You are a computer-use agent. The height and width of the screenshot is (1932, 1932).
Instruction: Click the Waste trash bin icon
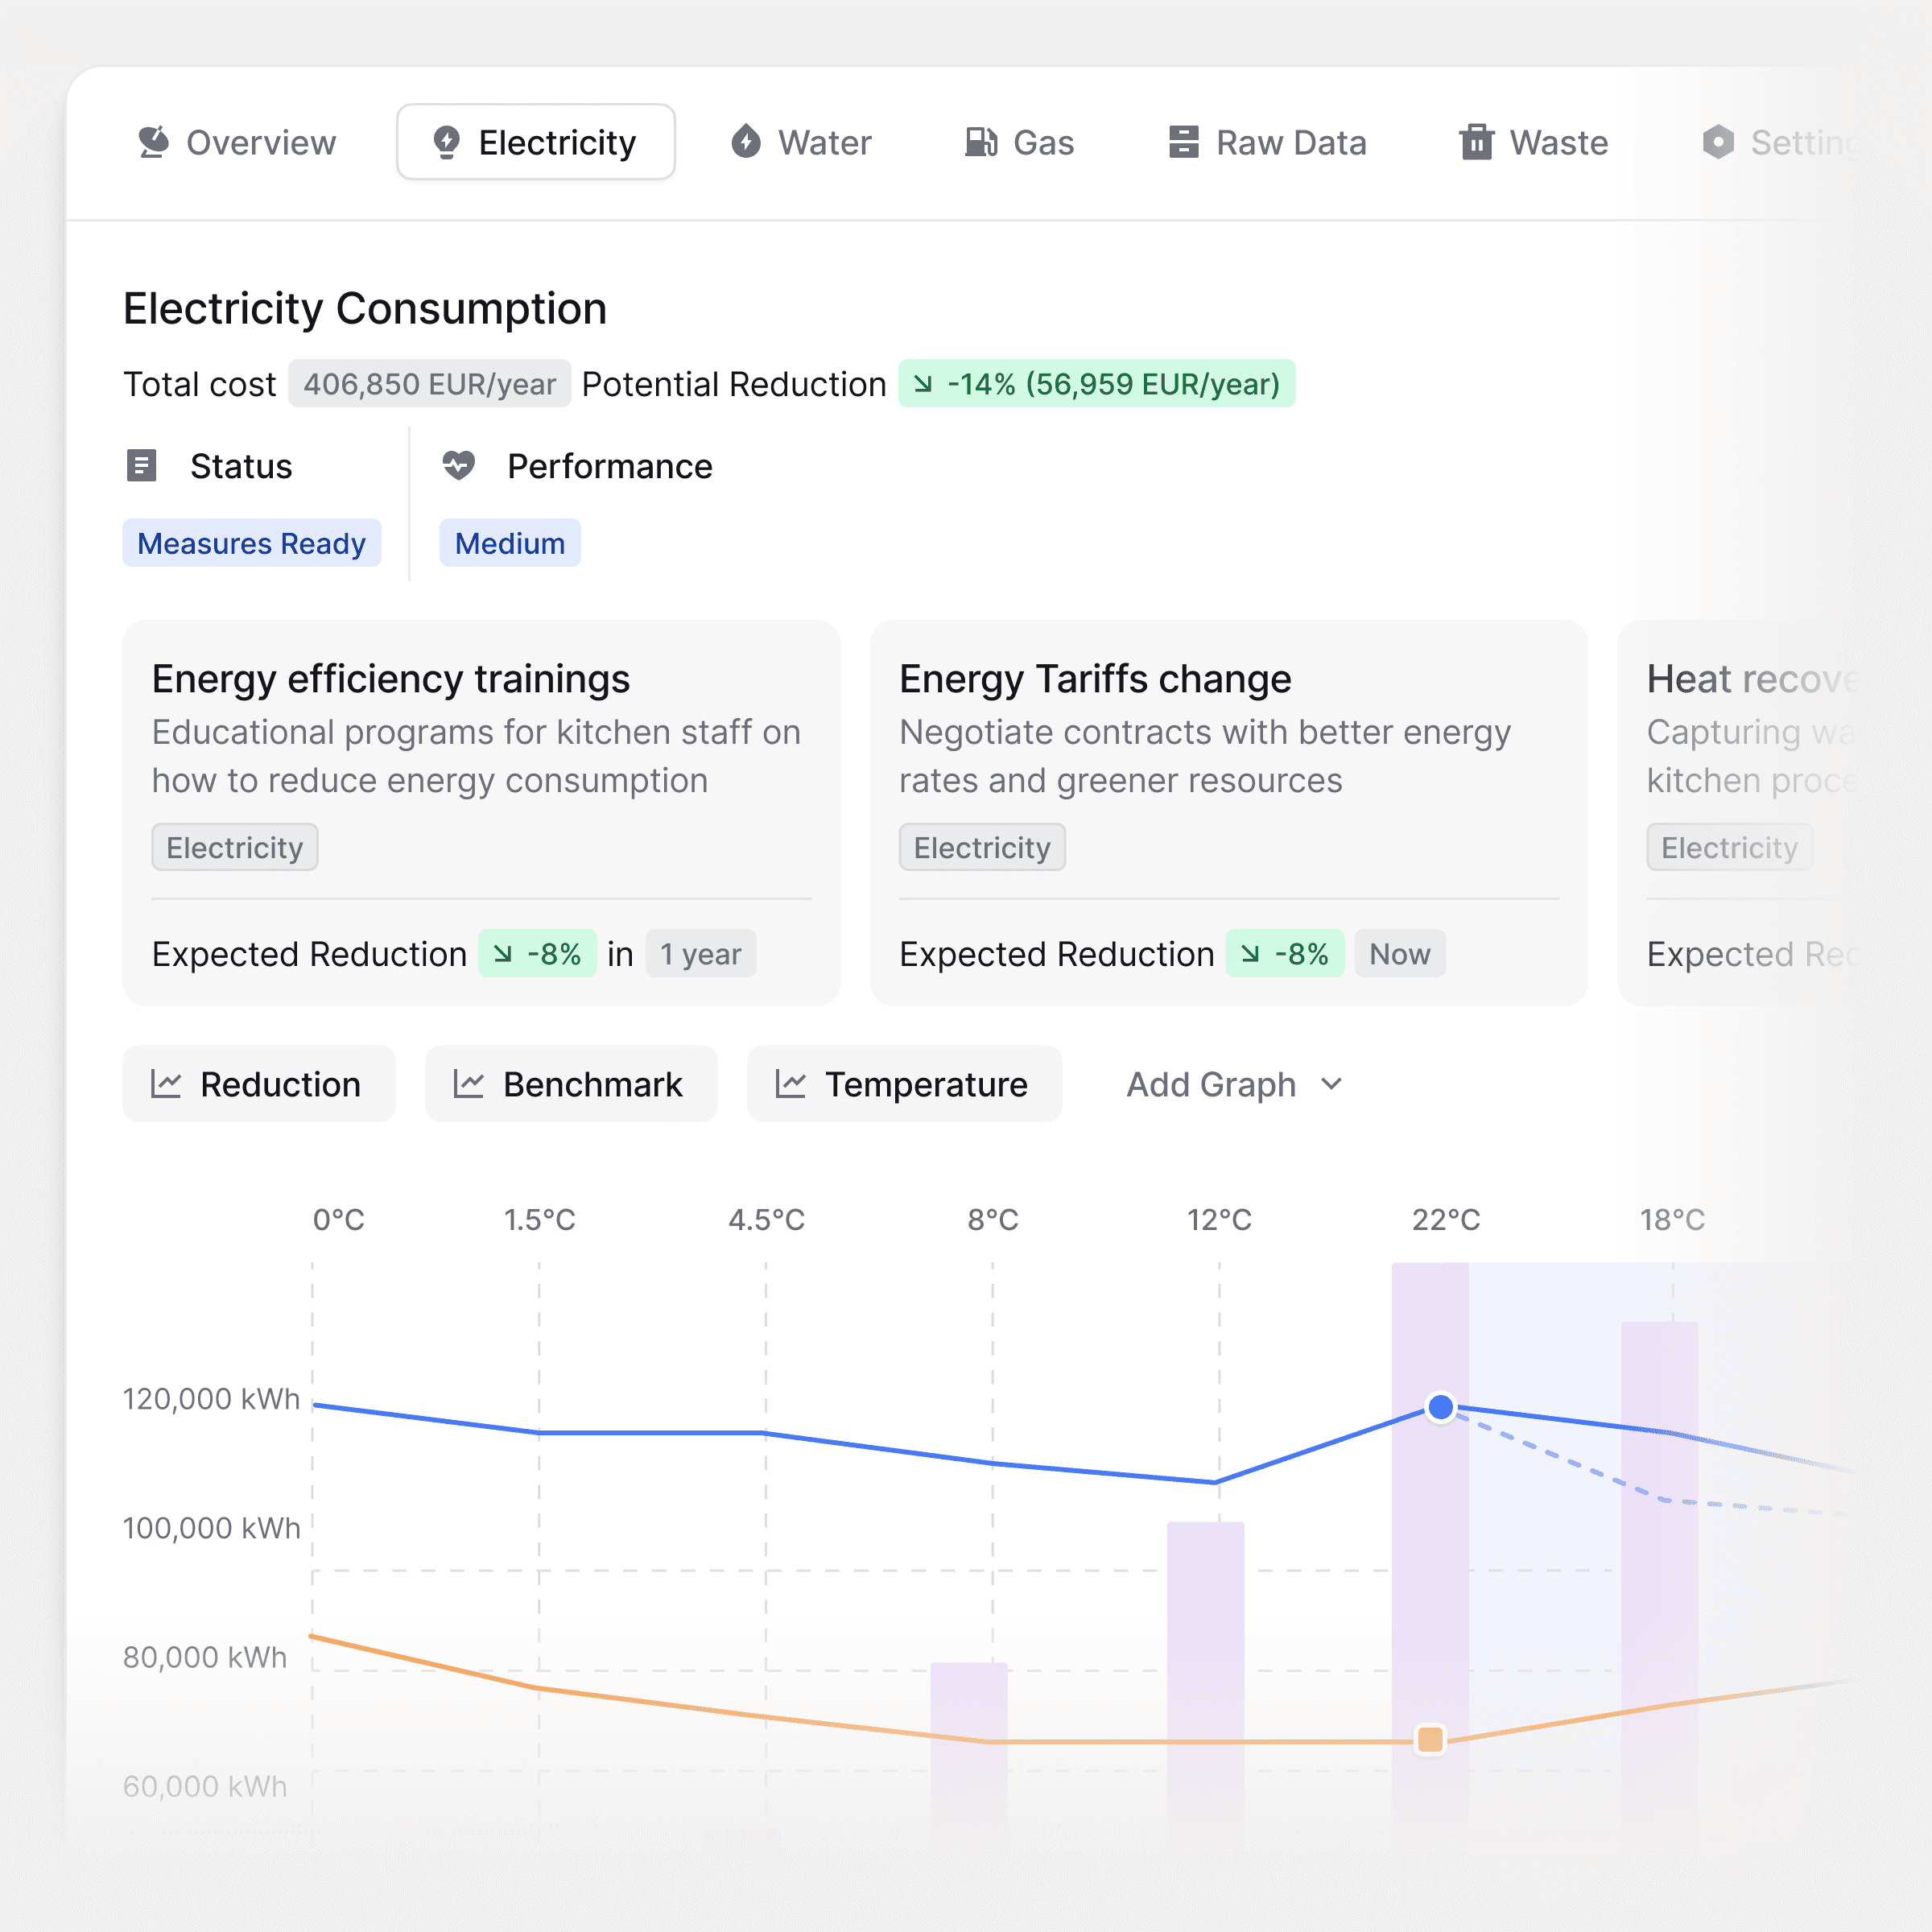(x=1476, y=142)
